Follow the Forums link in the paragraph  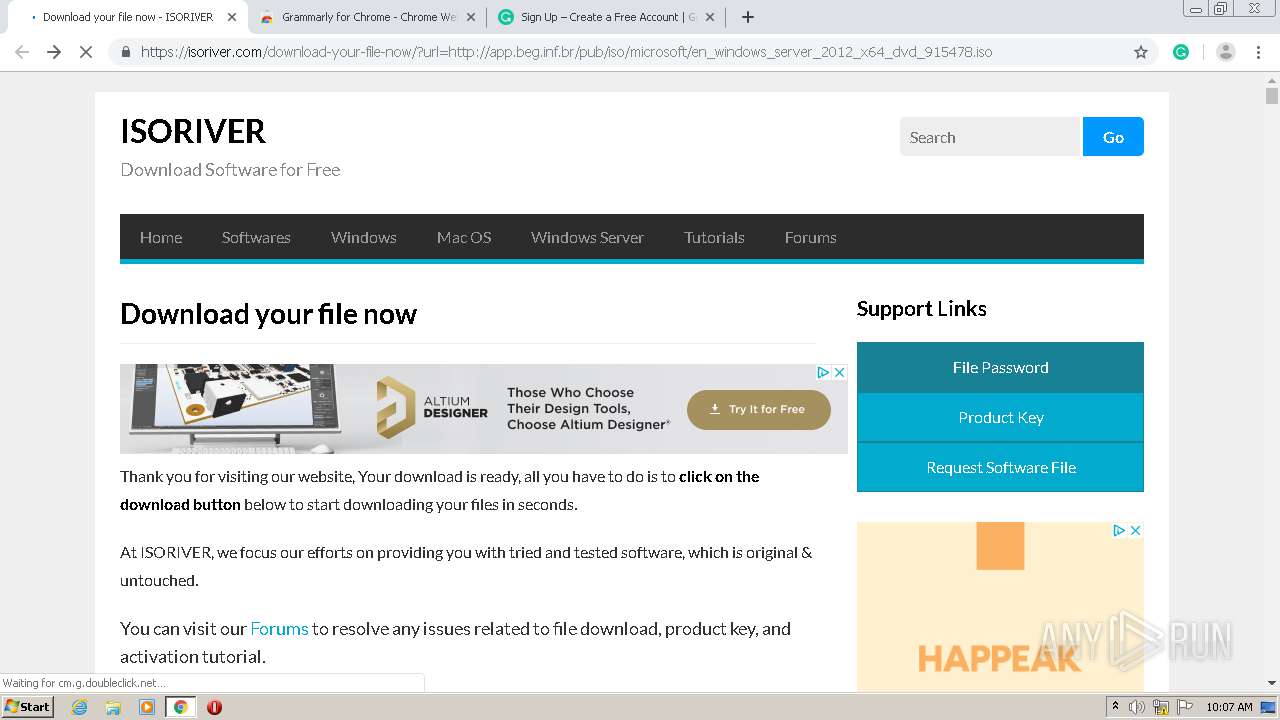[x=279, y=628]
